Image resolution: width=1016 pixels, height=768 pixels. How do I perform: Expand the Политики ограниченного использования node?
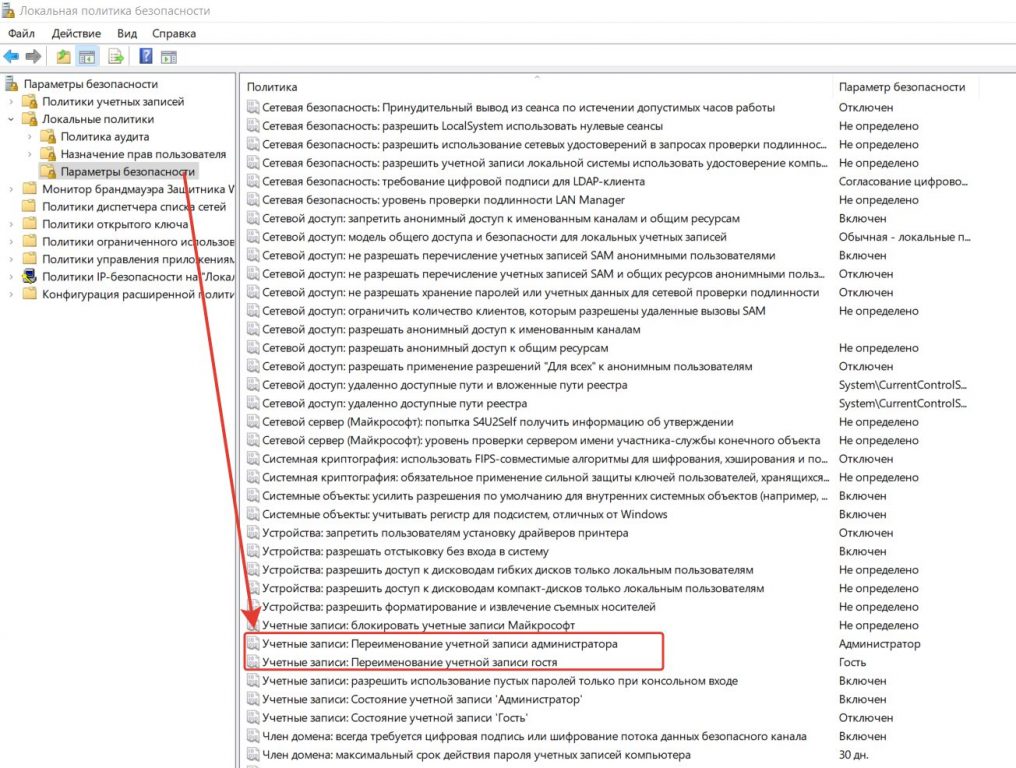pyautogui.click(x=11, y=242)
